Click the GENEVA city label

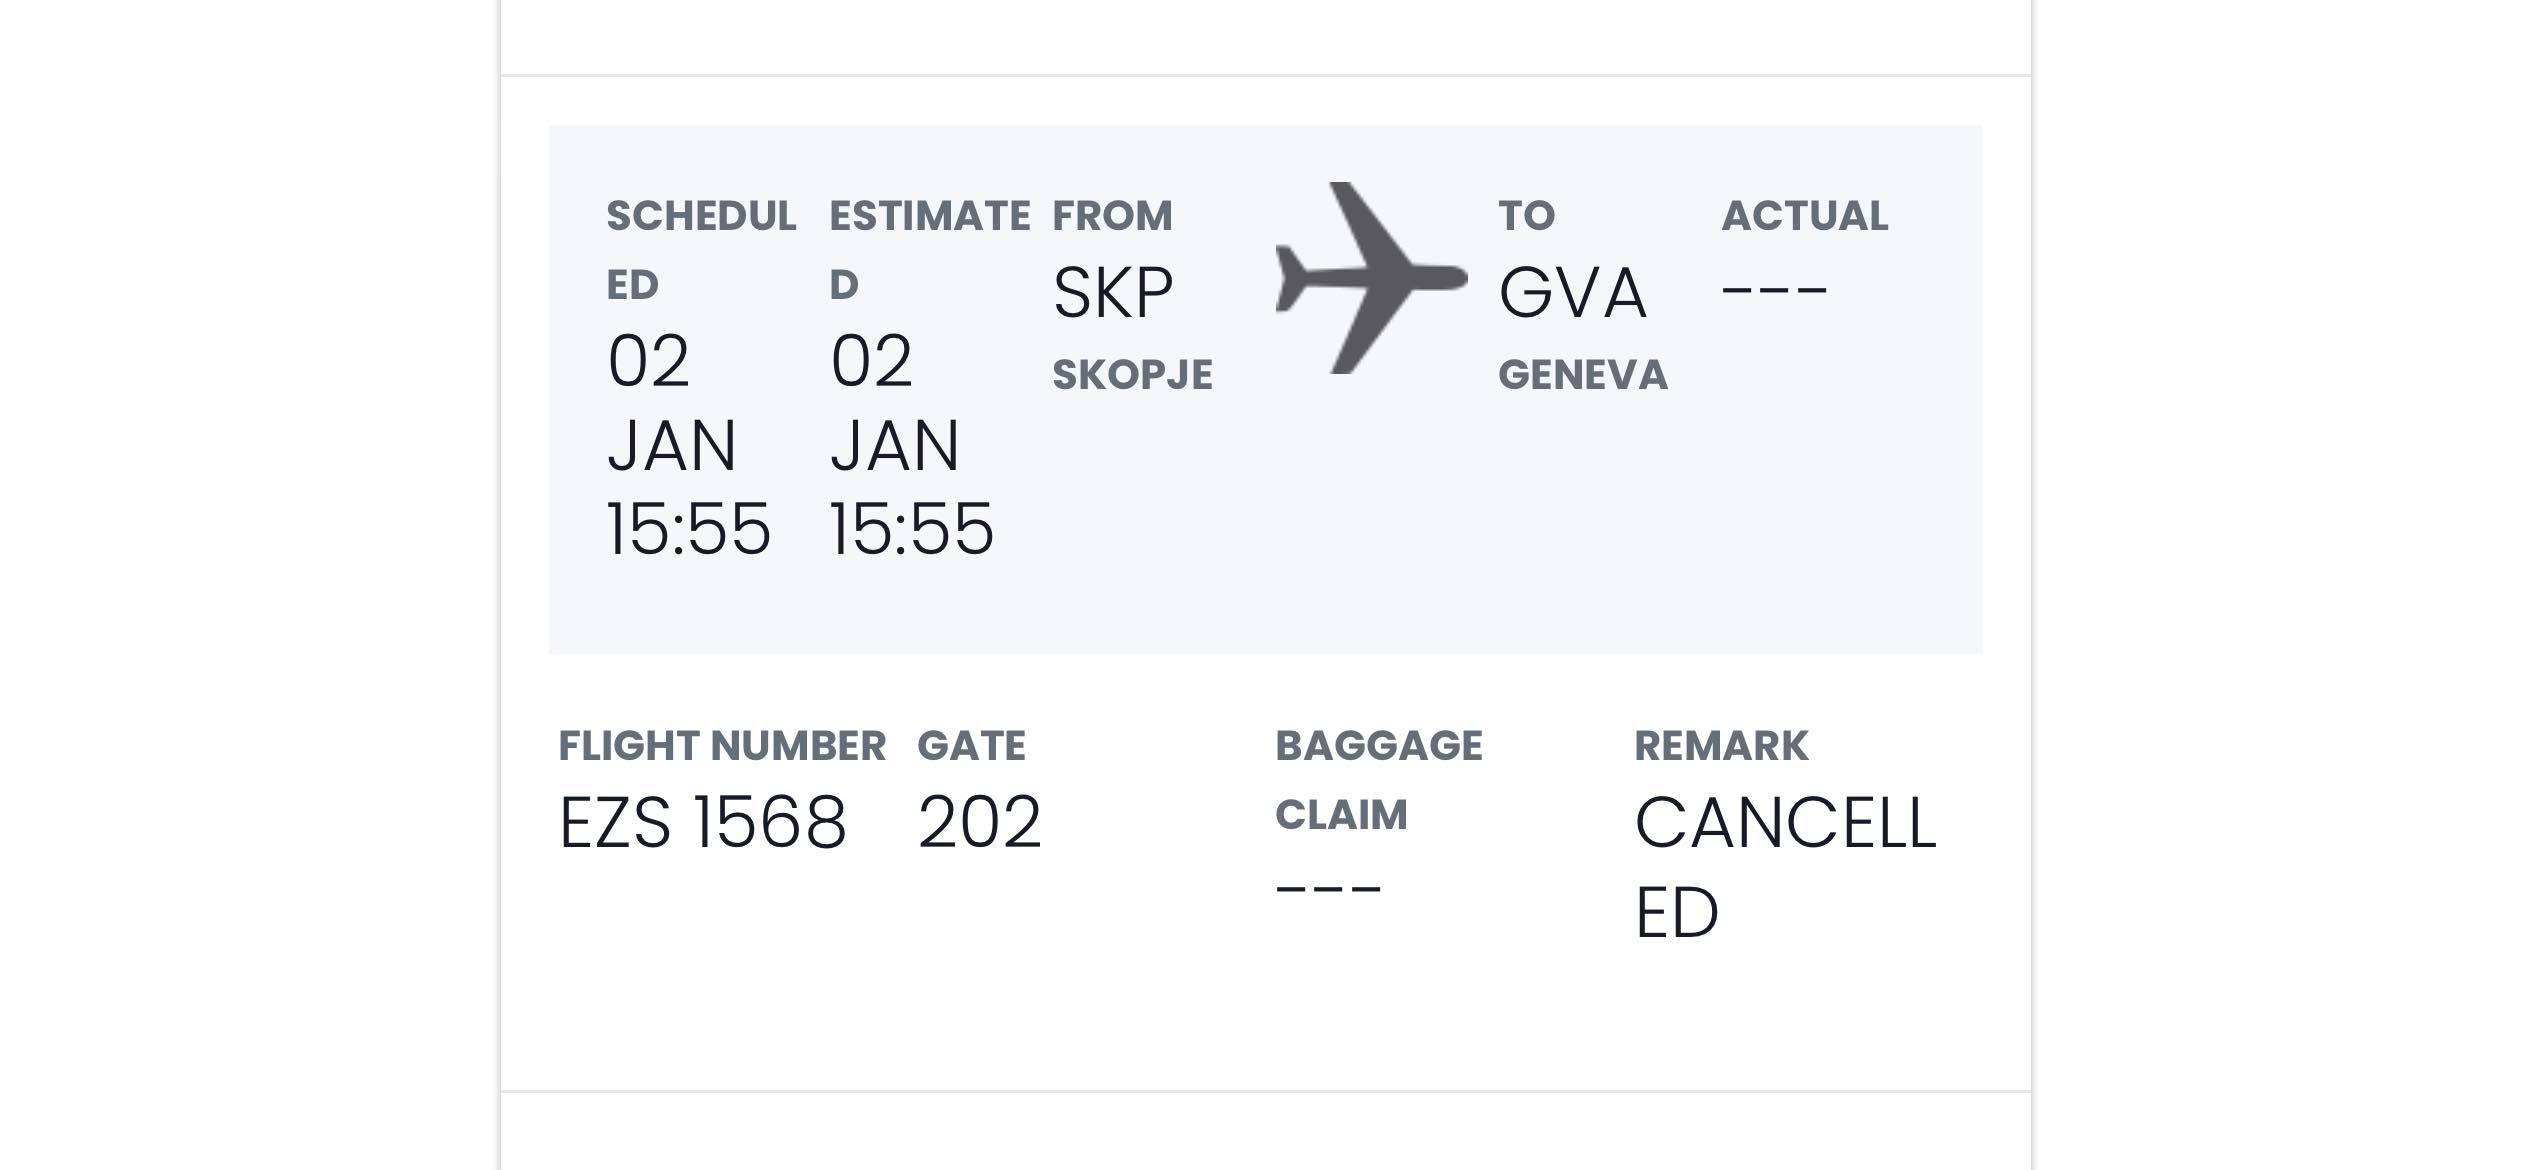[x=1582, y=375]
